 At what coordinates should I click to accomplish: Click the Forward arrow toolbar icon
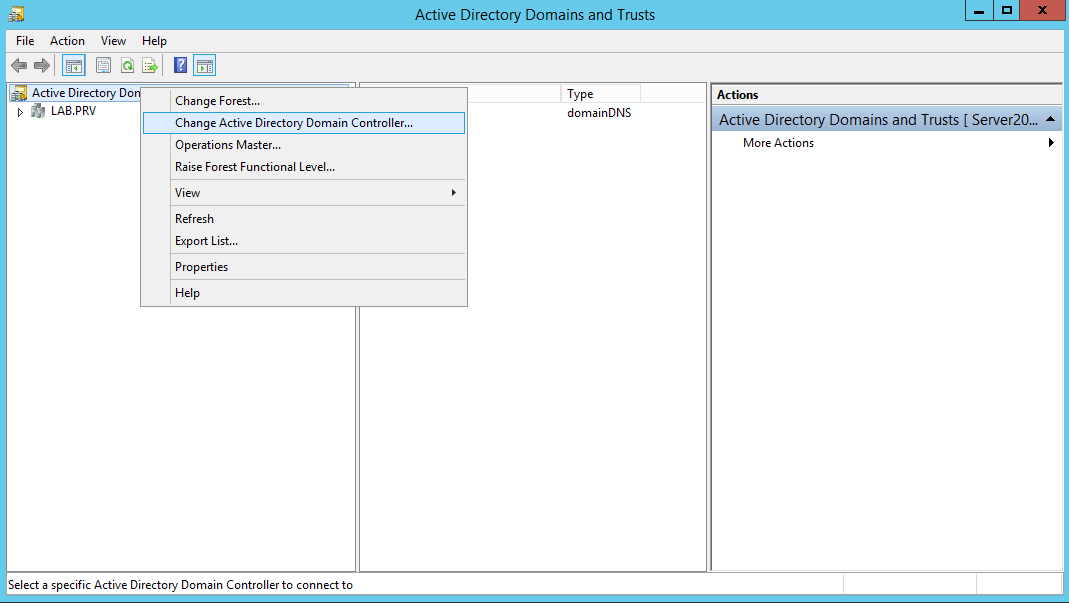click(x=42, y=65)
